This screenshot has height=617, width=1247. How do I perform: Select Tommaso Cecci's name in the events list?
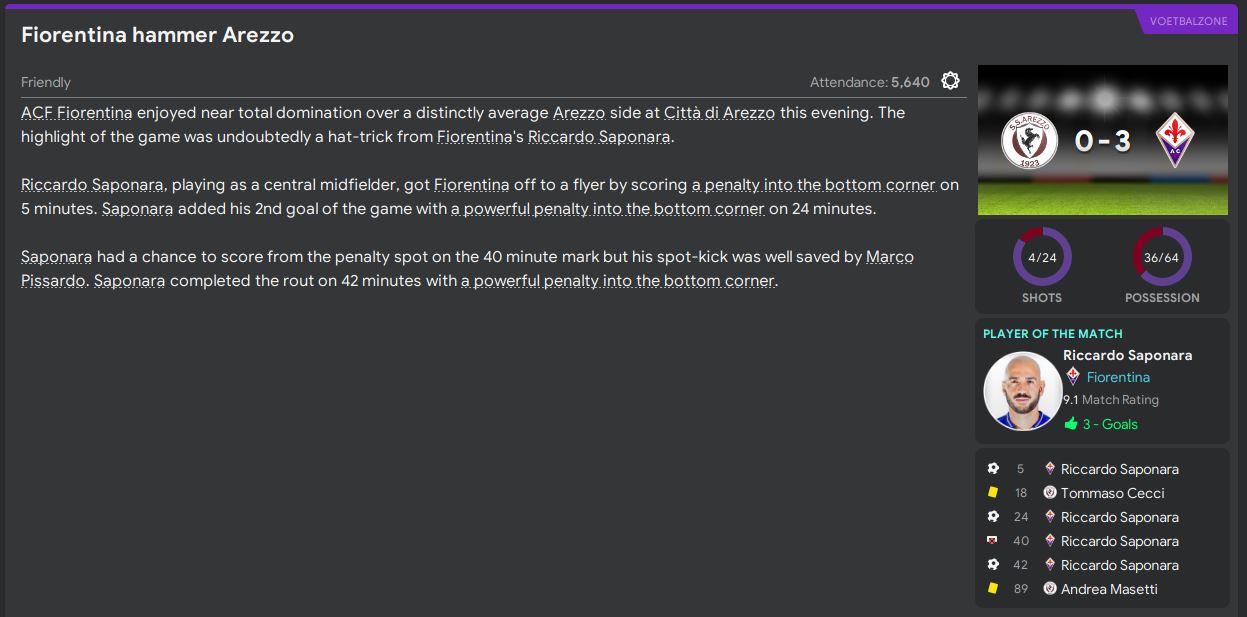point(1112,493)
